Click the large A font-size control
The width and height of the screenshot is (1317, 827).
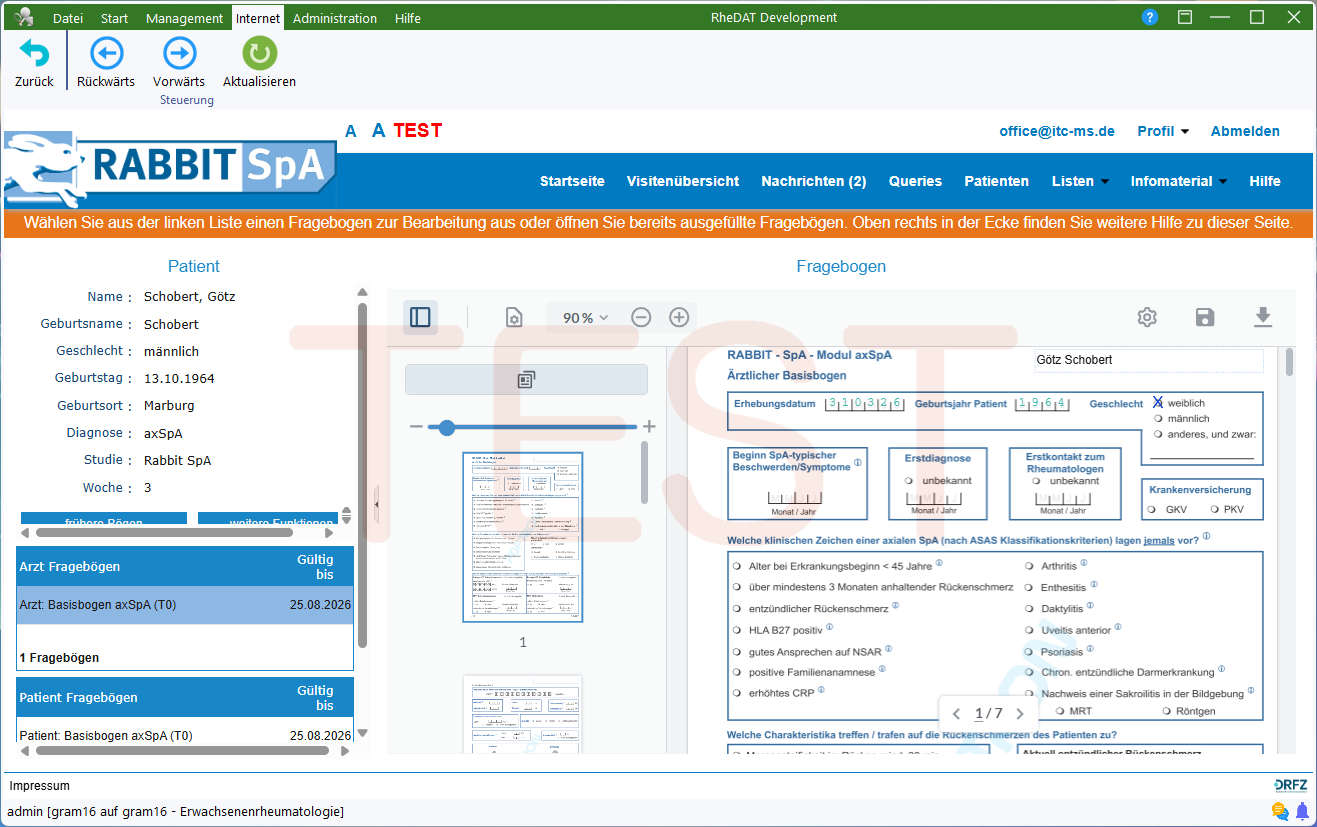point(379,130)
